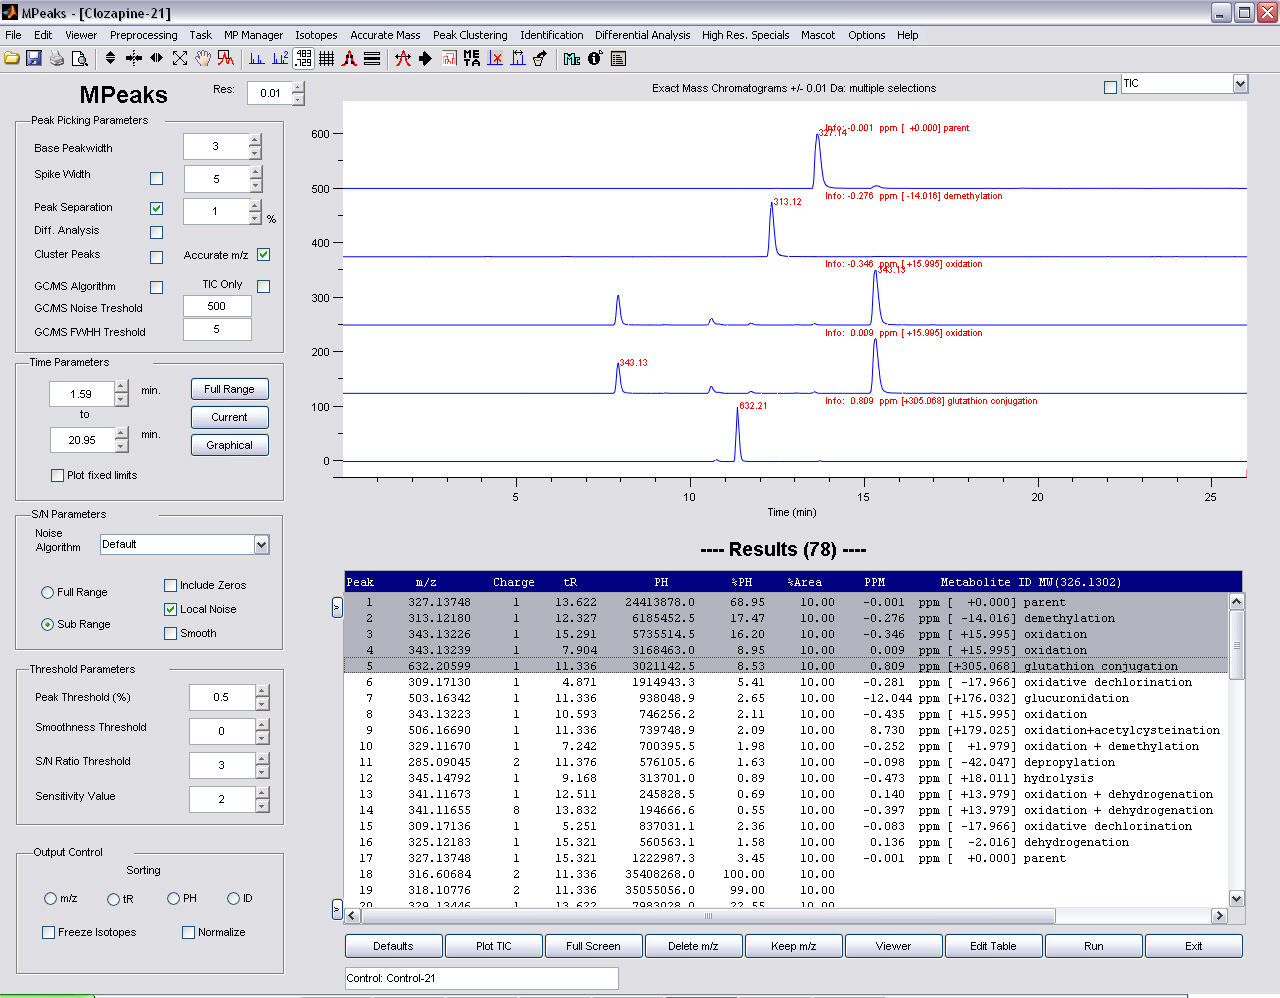Screen dimensions: 1280x998
Task: Click the print toolbar icon
Action: (57, 58)
